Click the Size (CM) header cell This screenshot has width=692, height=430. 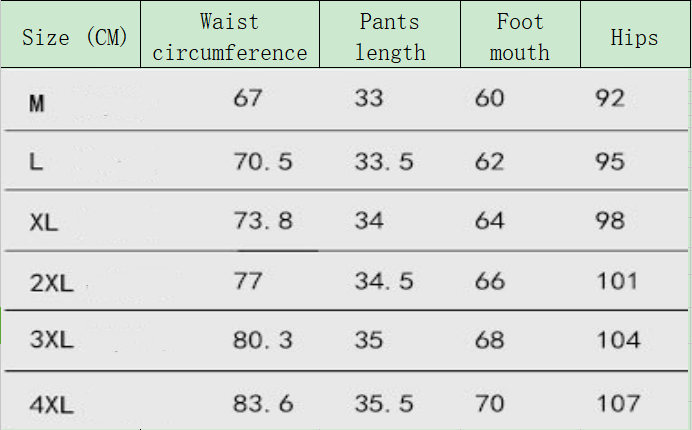tap(75, 38)
